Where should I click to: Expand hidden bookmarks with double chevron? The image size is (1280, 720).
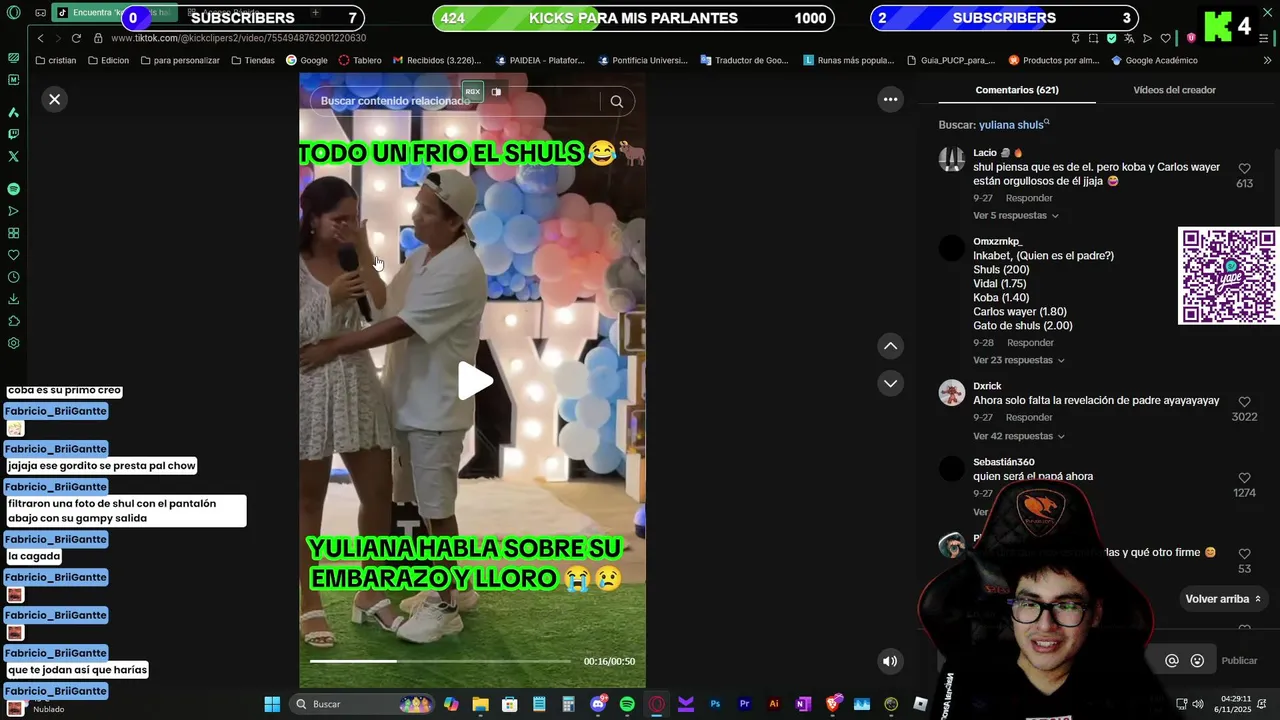(x=1267, y=60)
